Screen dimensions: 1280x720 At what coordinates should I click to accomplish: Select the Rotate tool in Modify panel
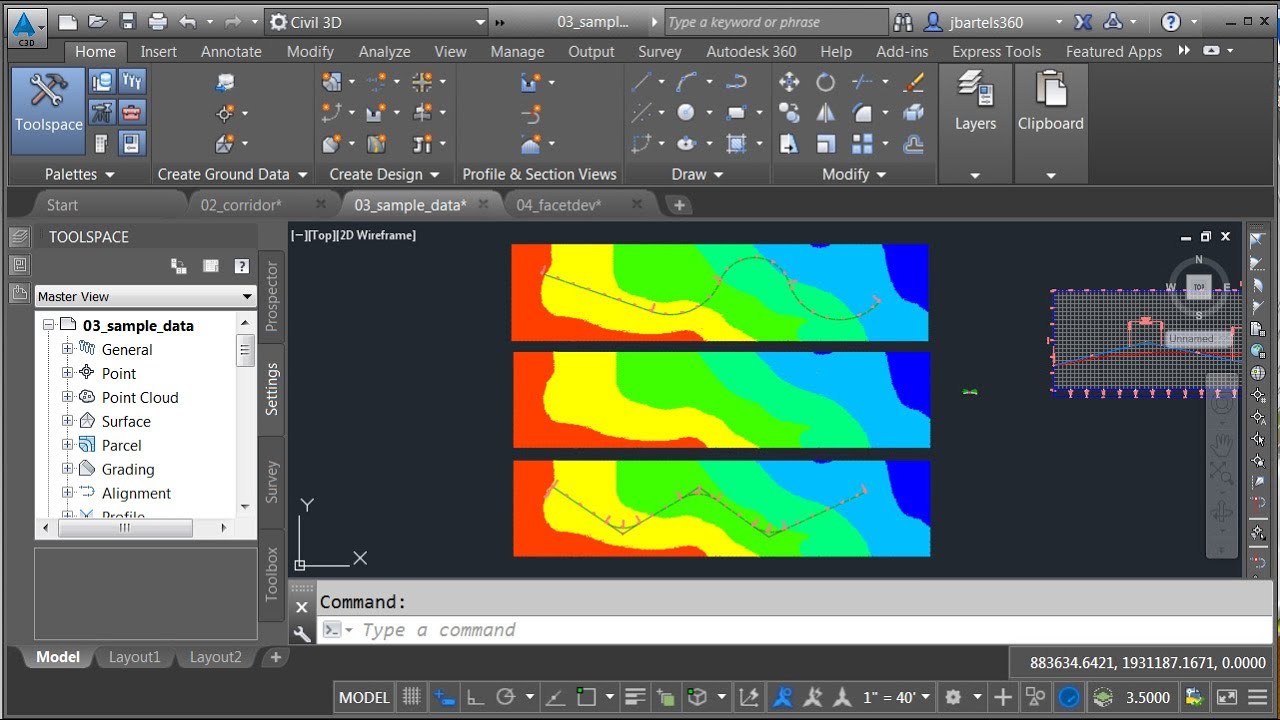click(x=825, y=83)
